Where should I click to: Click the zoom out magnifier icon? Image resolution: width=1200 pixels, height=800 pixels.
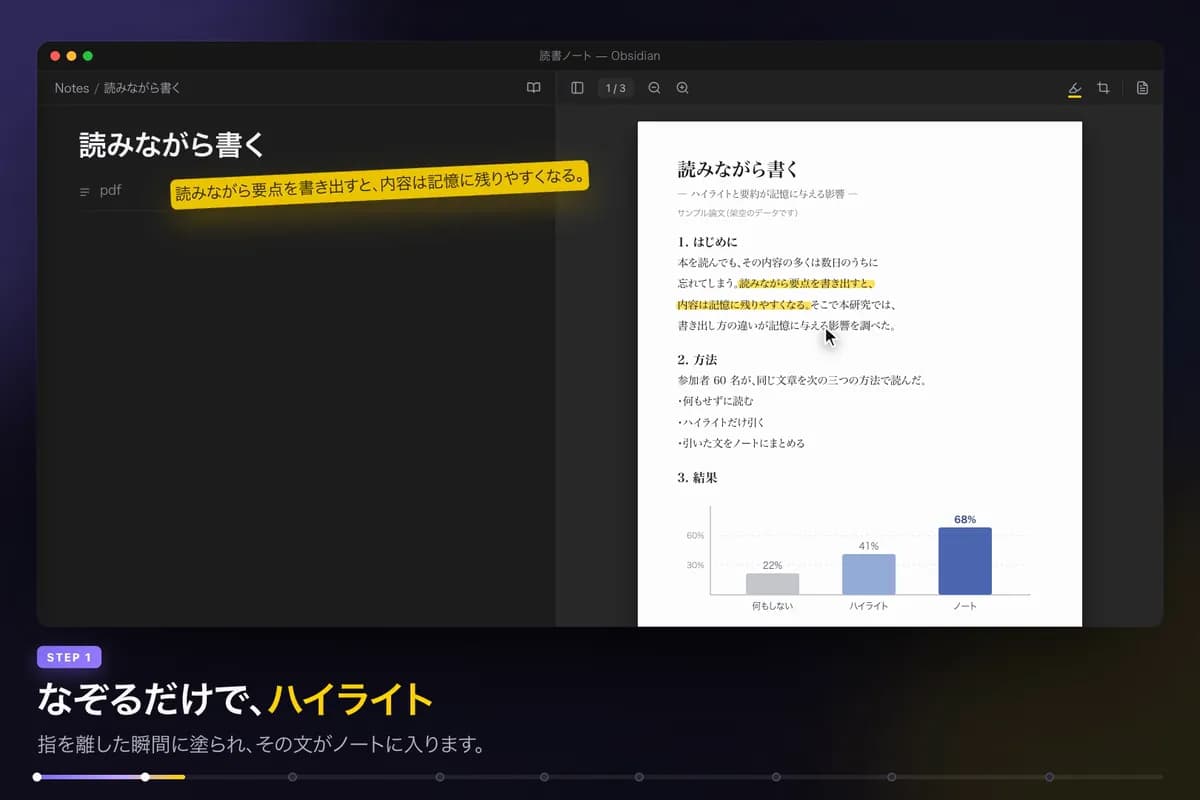[x=654, y=88]
